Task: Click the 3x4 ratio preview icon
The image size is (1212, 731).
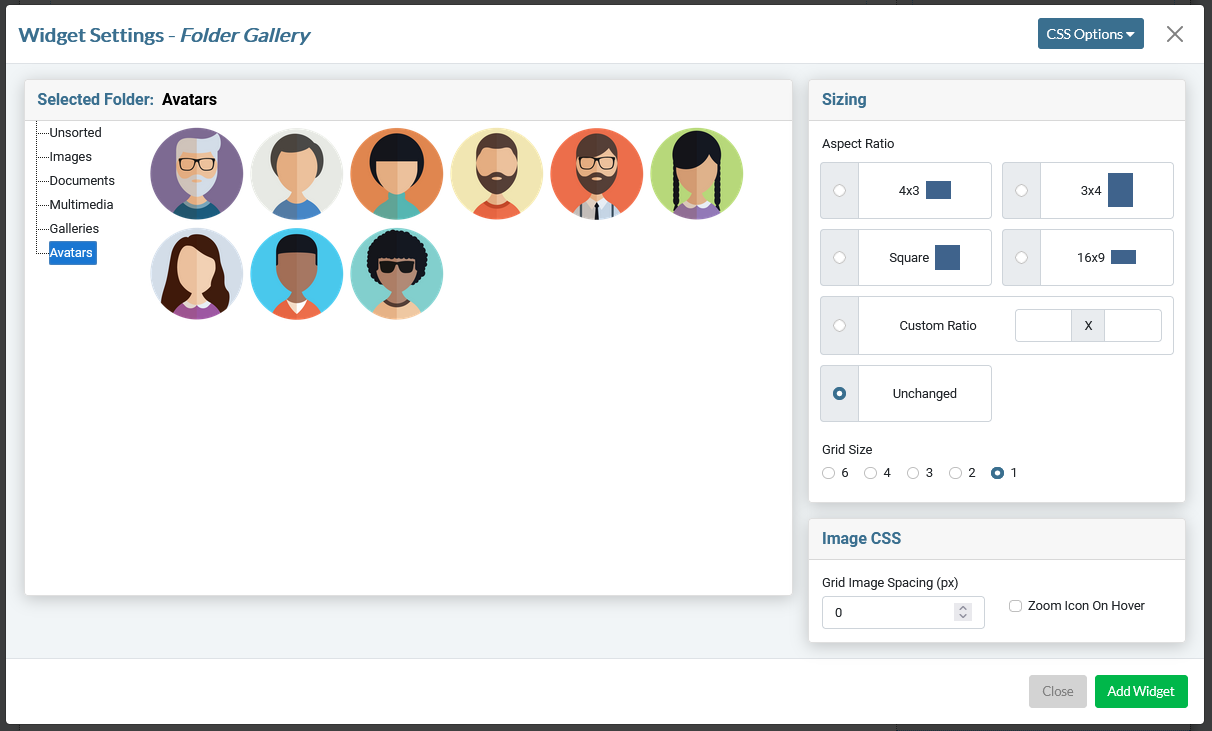Action: 1120,190
